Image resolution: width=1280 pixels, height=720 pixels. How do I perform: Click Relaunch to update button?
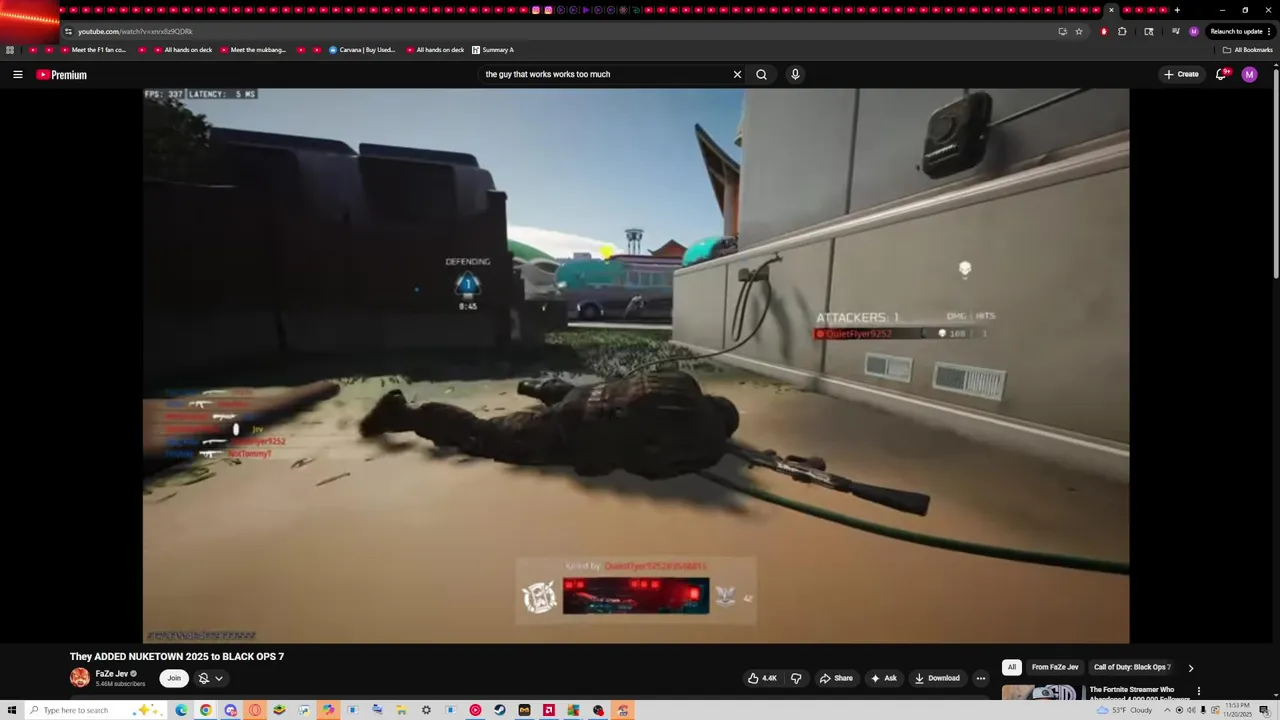[1240, 31]
